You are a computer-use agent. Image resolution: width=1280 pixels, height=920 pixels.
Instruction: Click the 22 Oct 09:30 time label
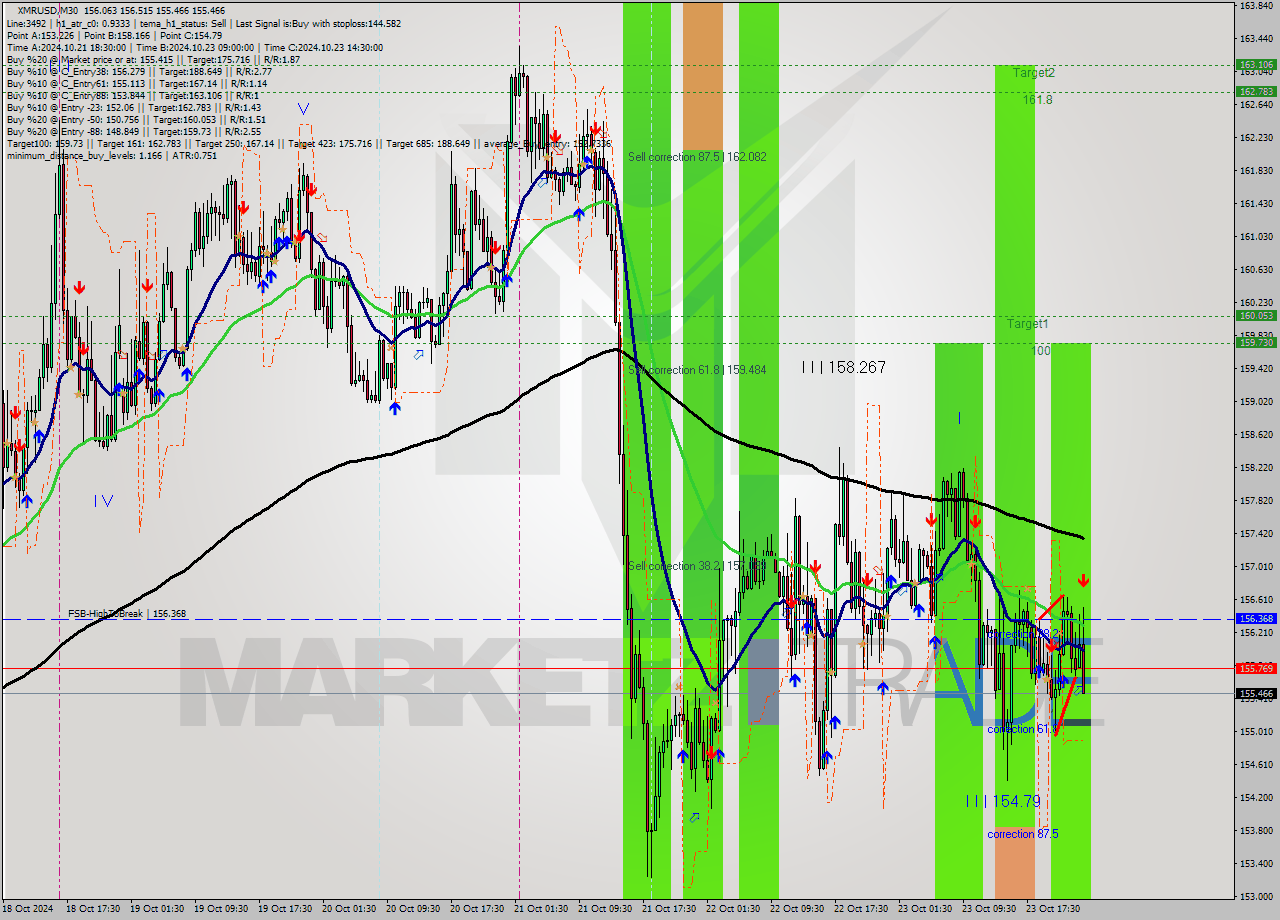pos(797,909)
